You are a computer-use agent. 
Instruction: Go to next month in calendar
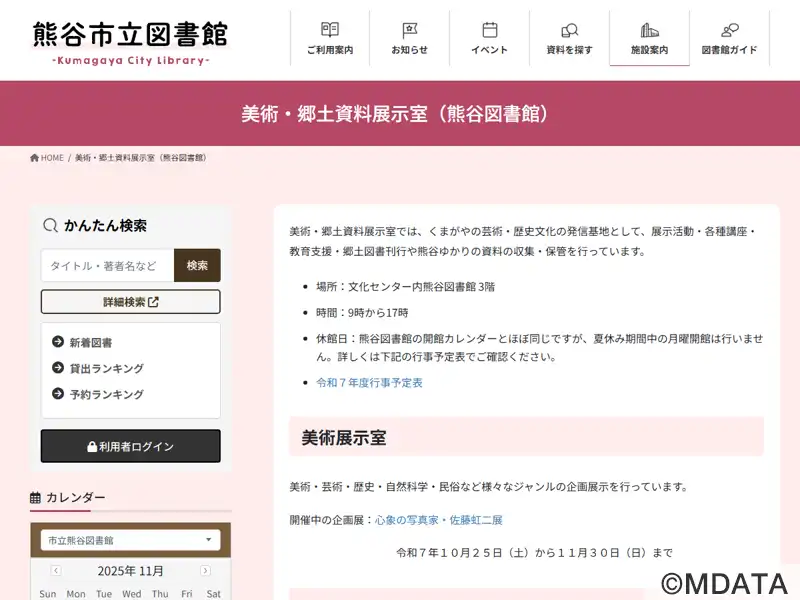(x=205, y=571)
